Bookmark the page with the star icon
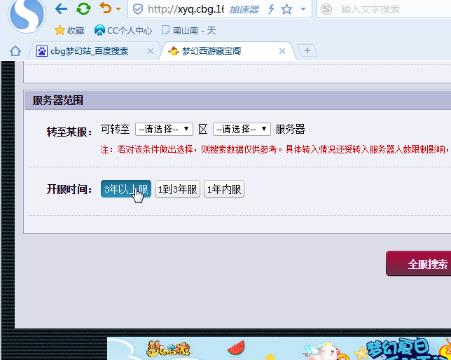The width and height of the screenshot is (451, 360). pyautogui.click(x=287, y=9)
